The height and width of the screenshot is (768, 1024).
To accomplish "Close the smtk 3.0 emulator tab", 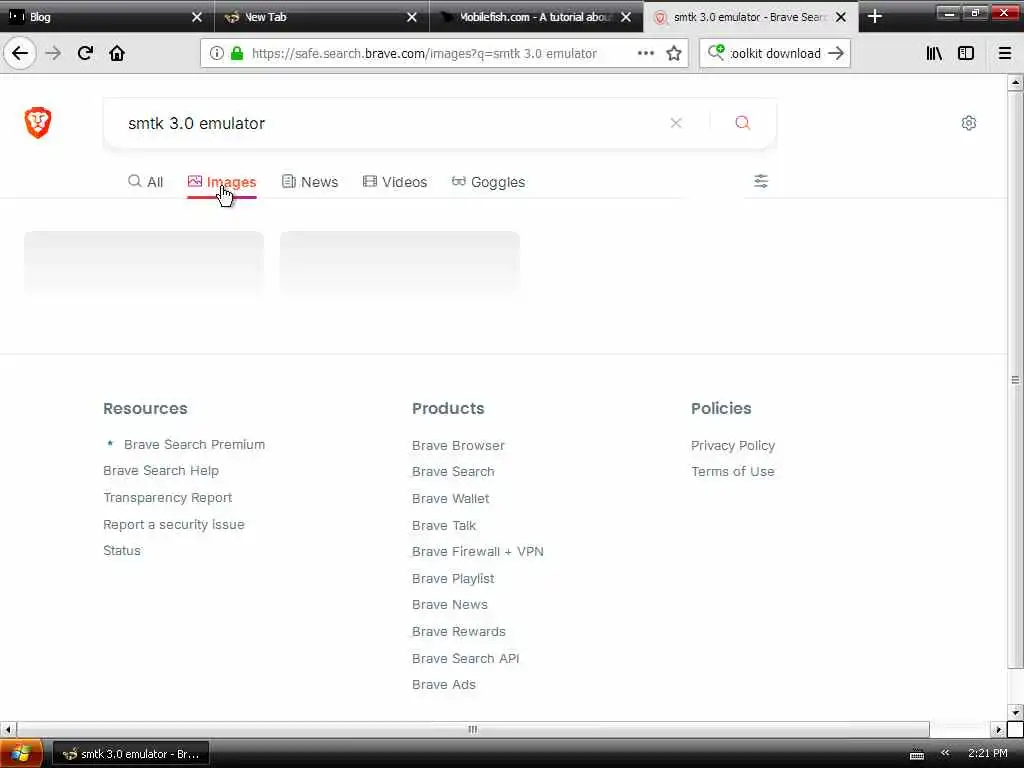I will [841, 17].
